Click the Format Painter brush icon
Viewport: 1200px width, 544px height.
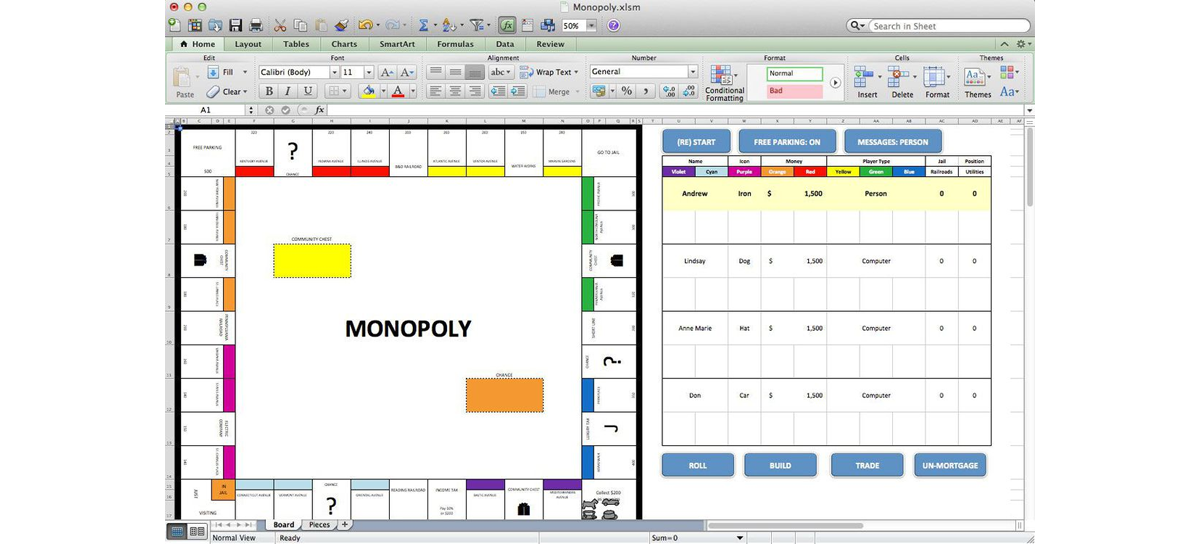click(x=341, y=25)
